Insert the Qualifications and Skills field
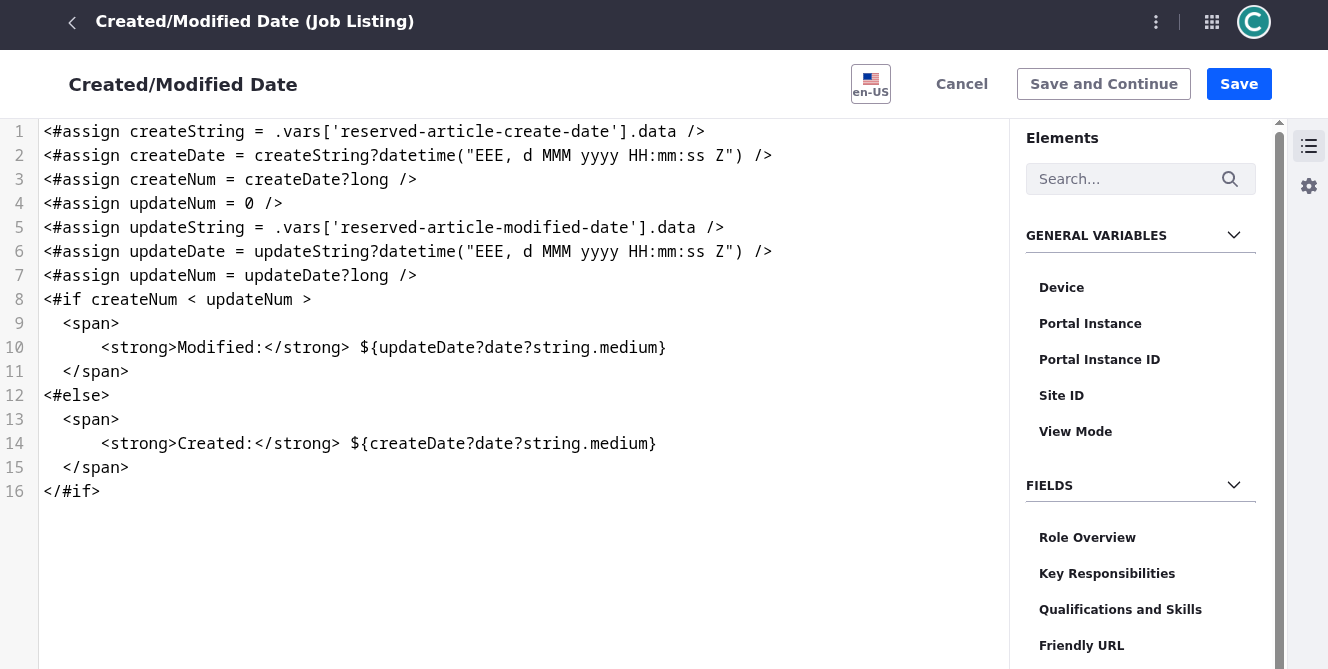Viewport: 1328px width, 669px height. tap(1120, 610)
